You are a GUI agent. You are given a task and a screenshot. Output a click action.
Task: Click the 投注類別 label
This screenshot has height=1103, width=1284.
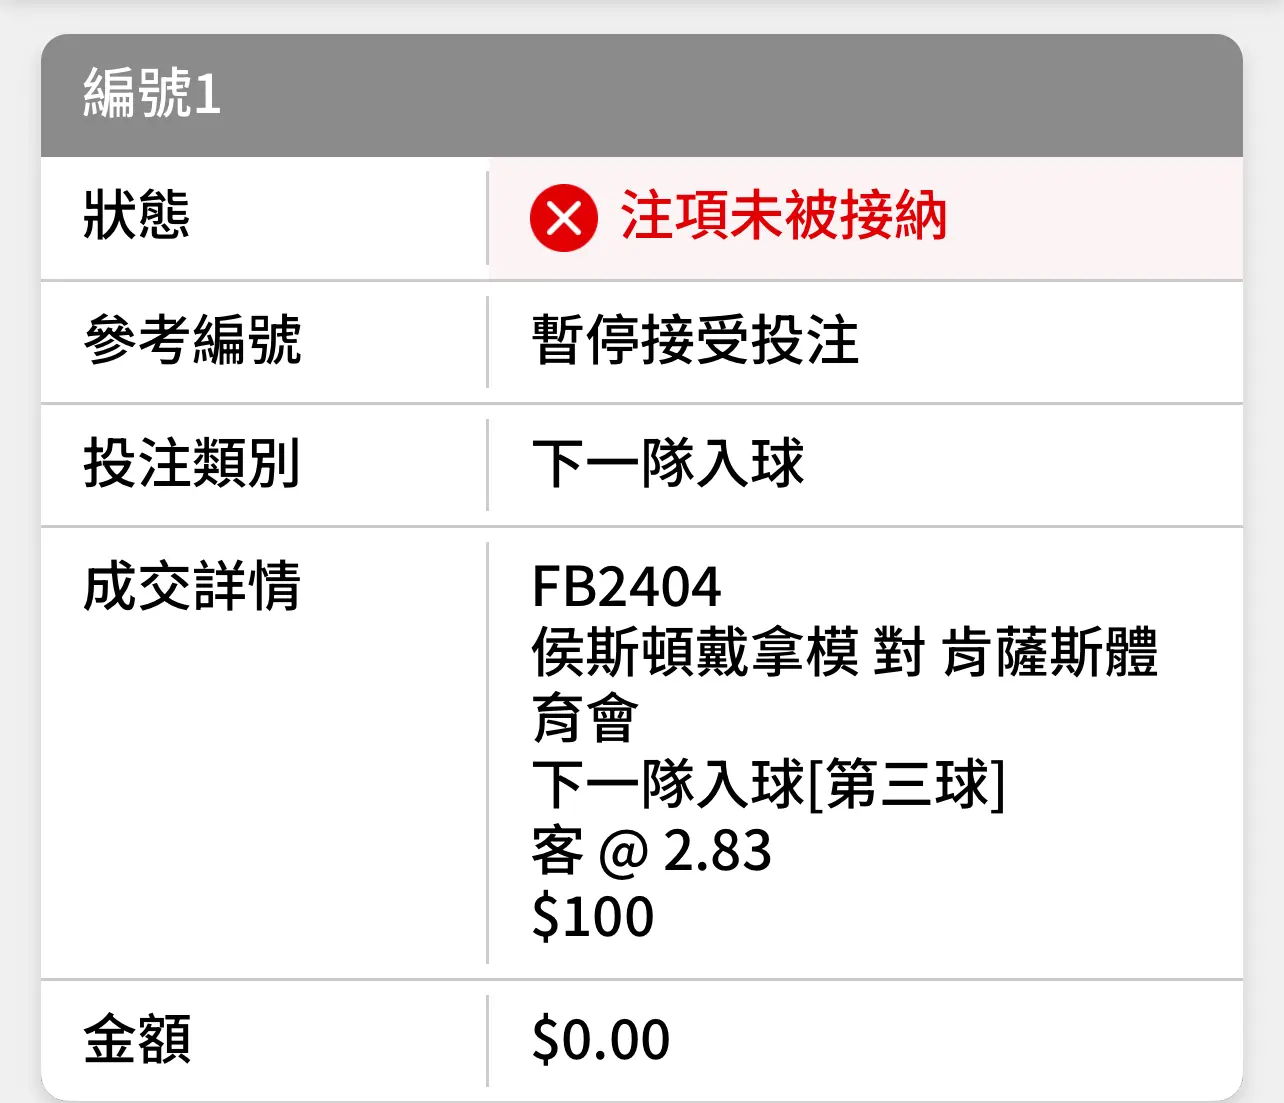[192, 463]
